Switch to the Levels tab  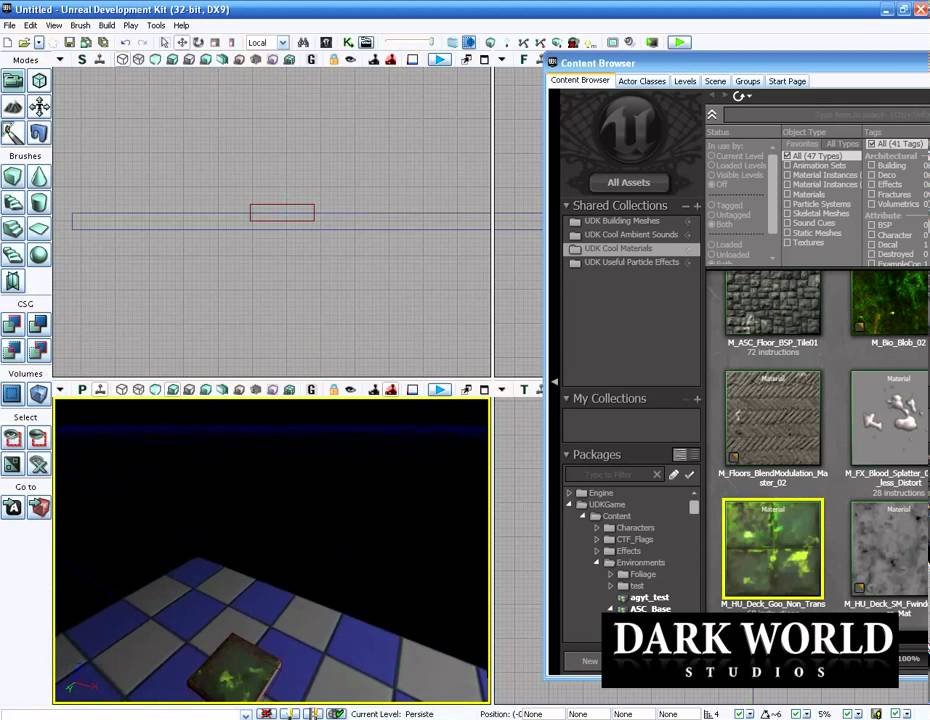(685, 81)
